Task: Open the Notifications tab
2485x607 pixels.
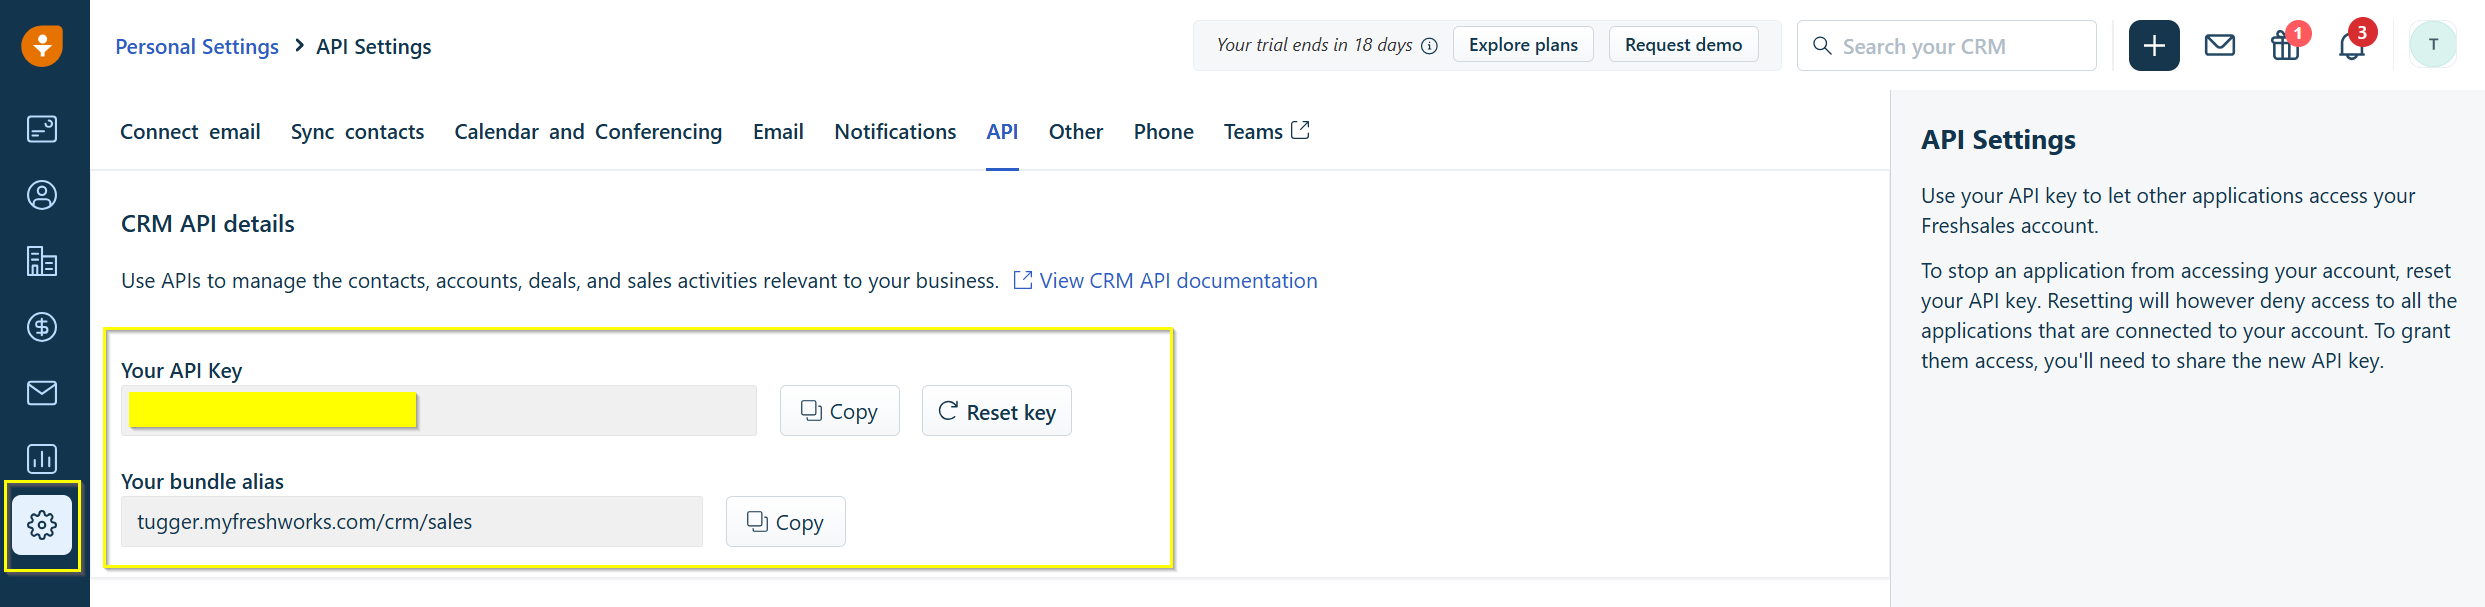Action: coord(895,132)
